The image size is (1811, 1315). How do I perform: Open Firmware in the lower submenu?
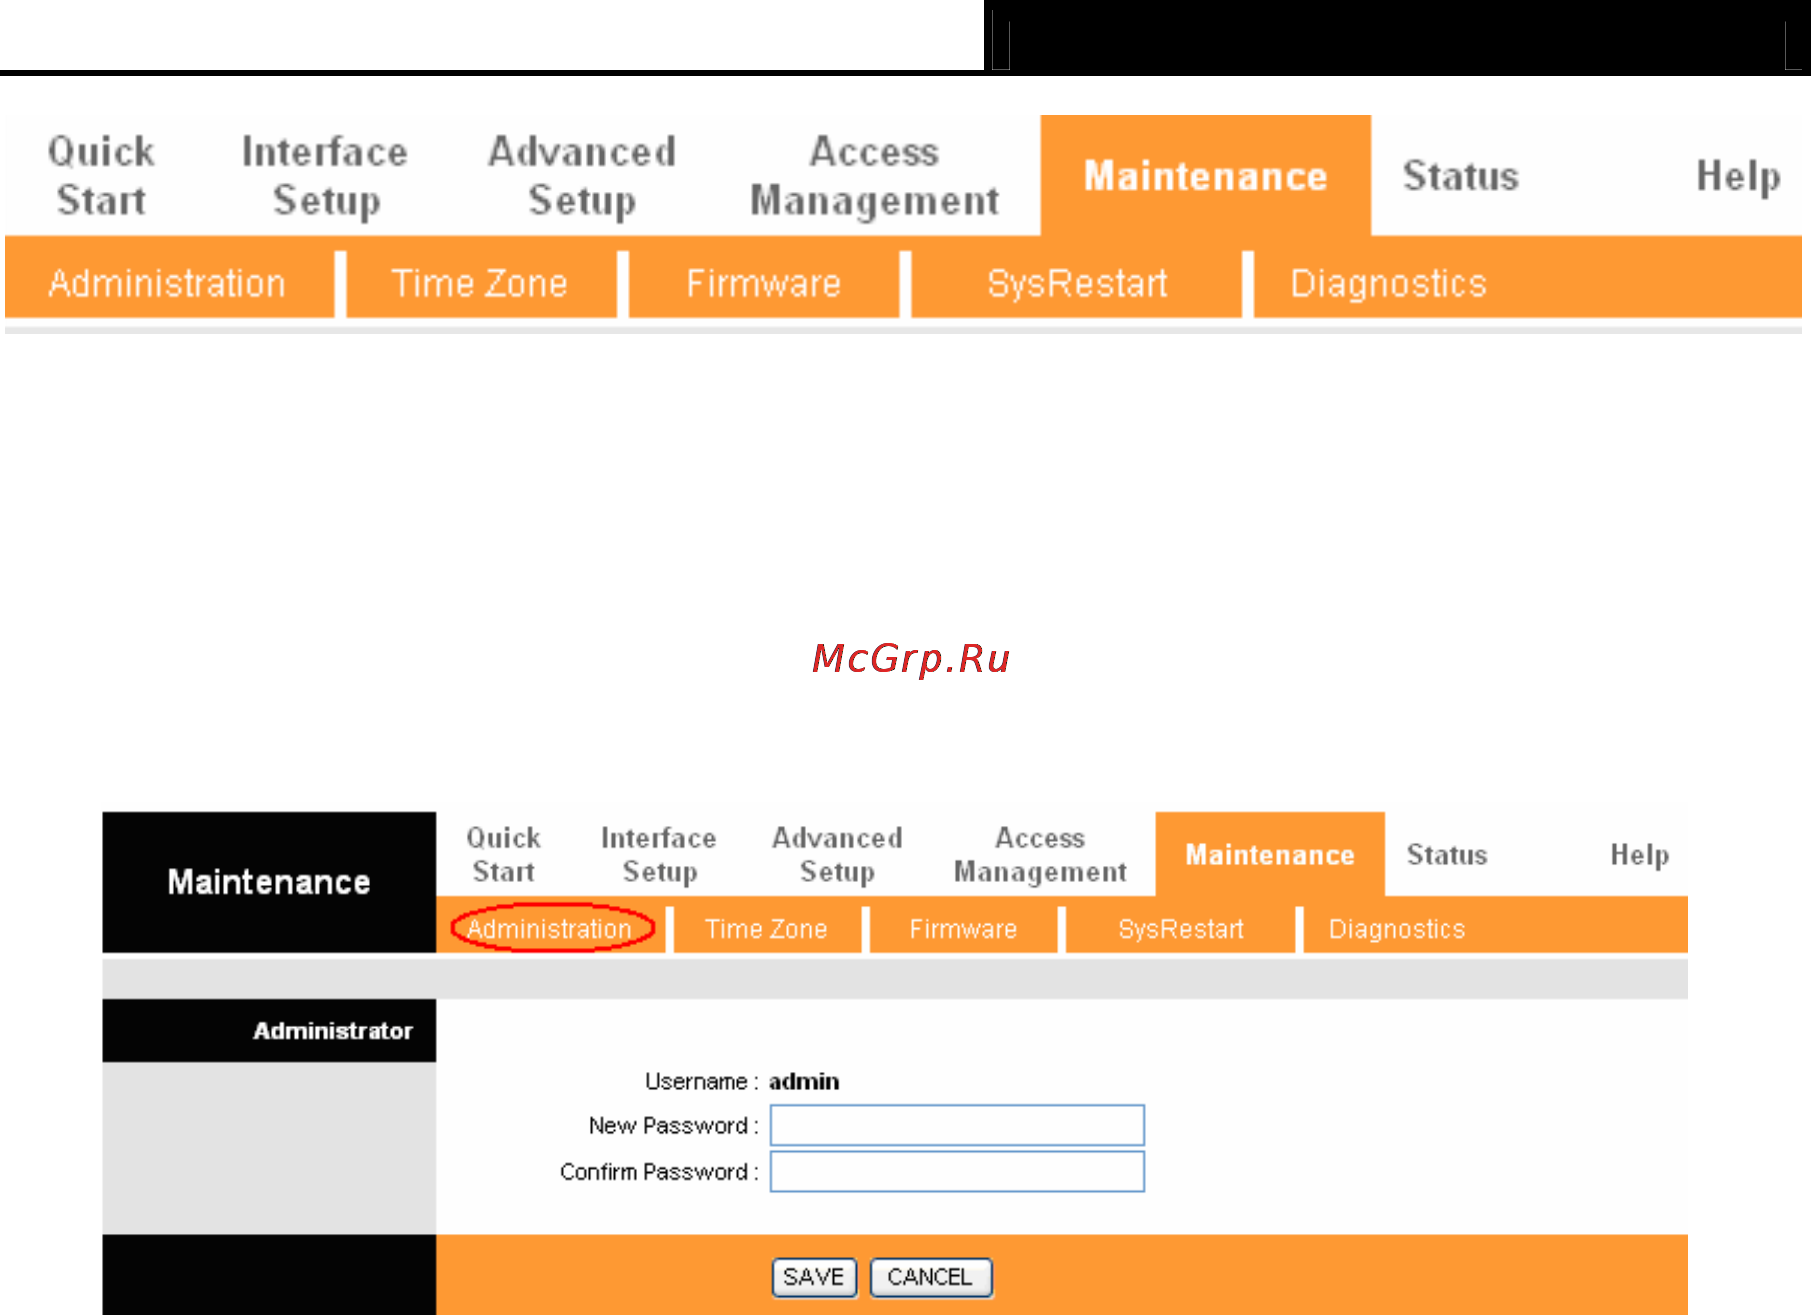[x=963, y=929]
